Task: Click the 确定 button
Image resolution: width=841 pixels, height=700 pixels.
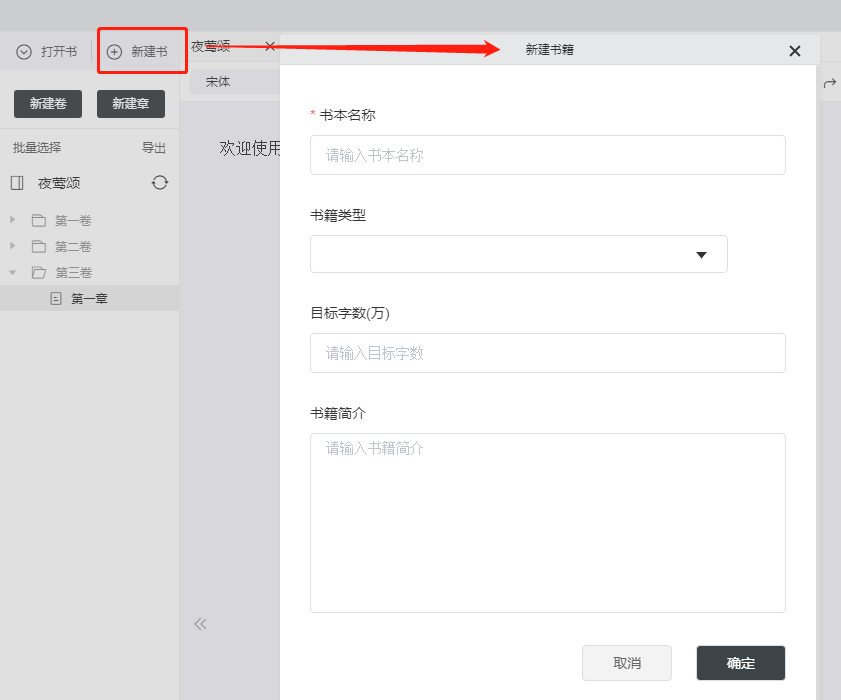Action: [x=741, y=663]
